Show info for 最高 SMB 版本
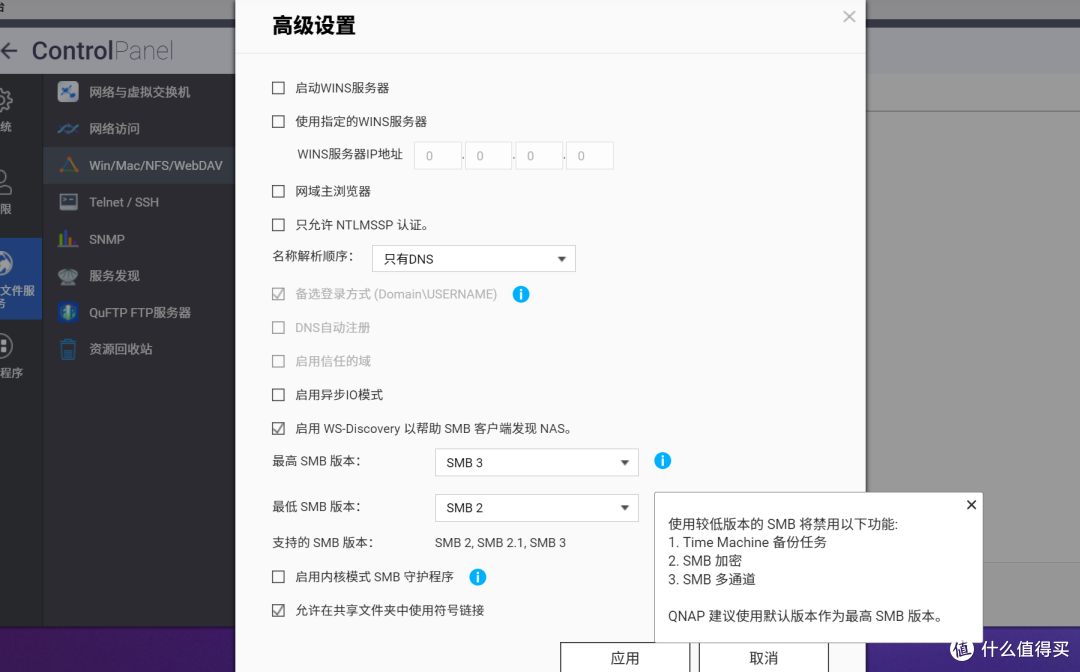 (x=662, y=461)
